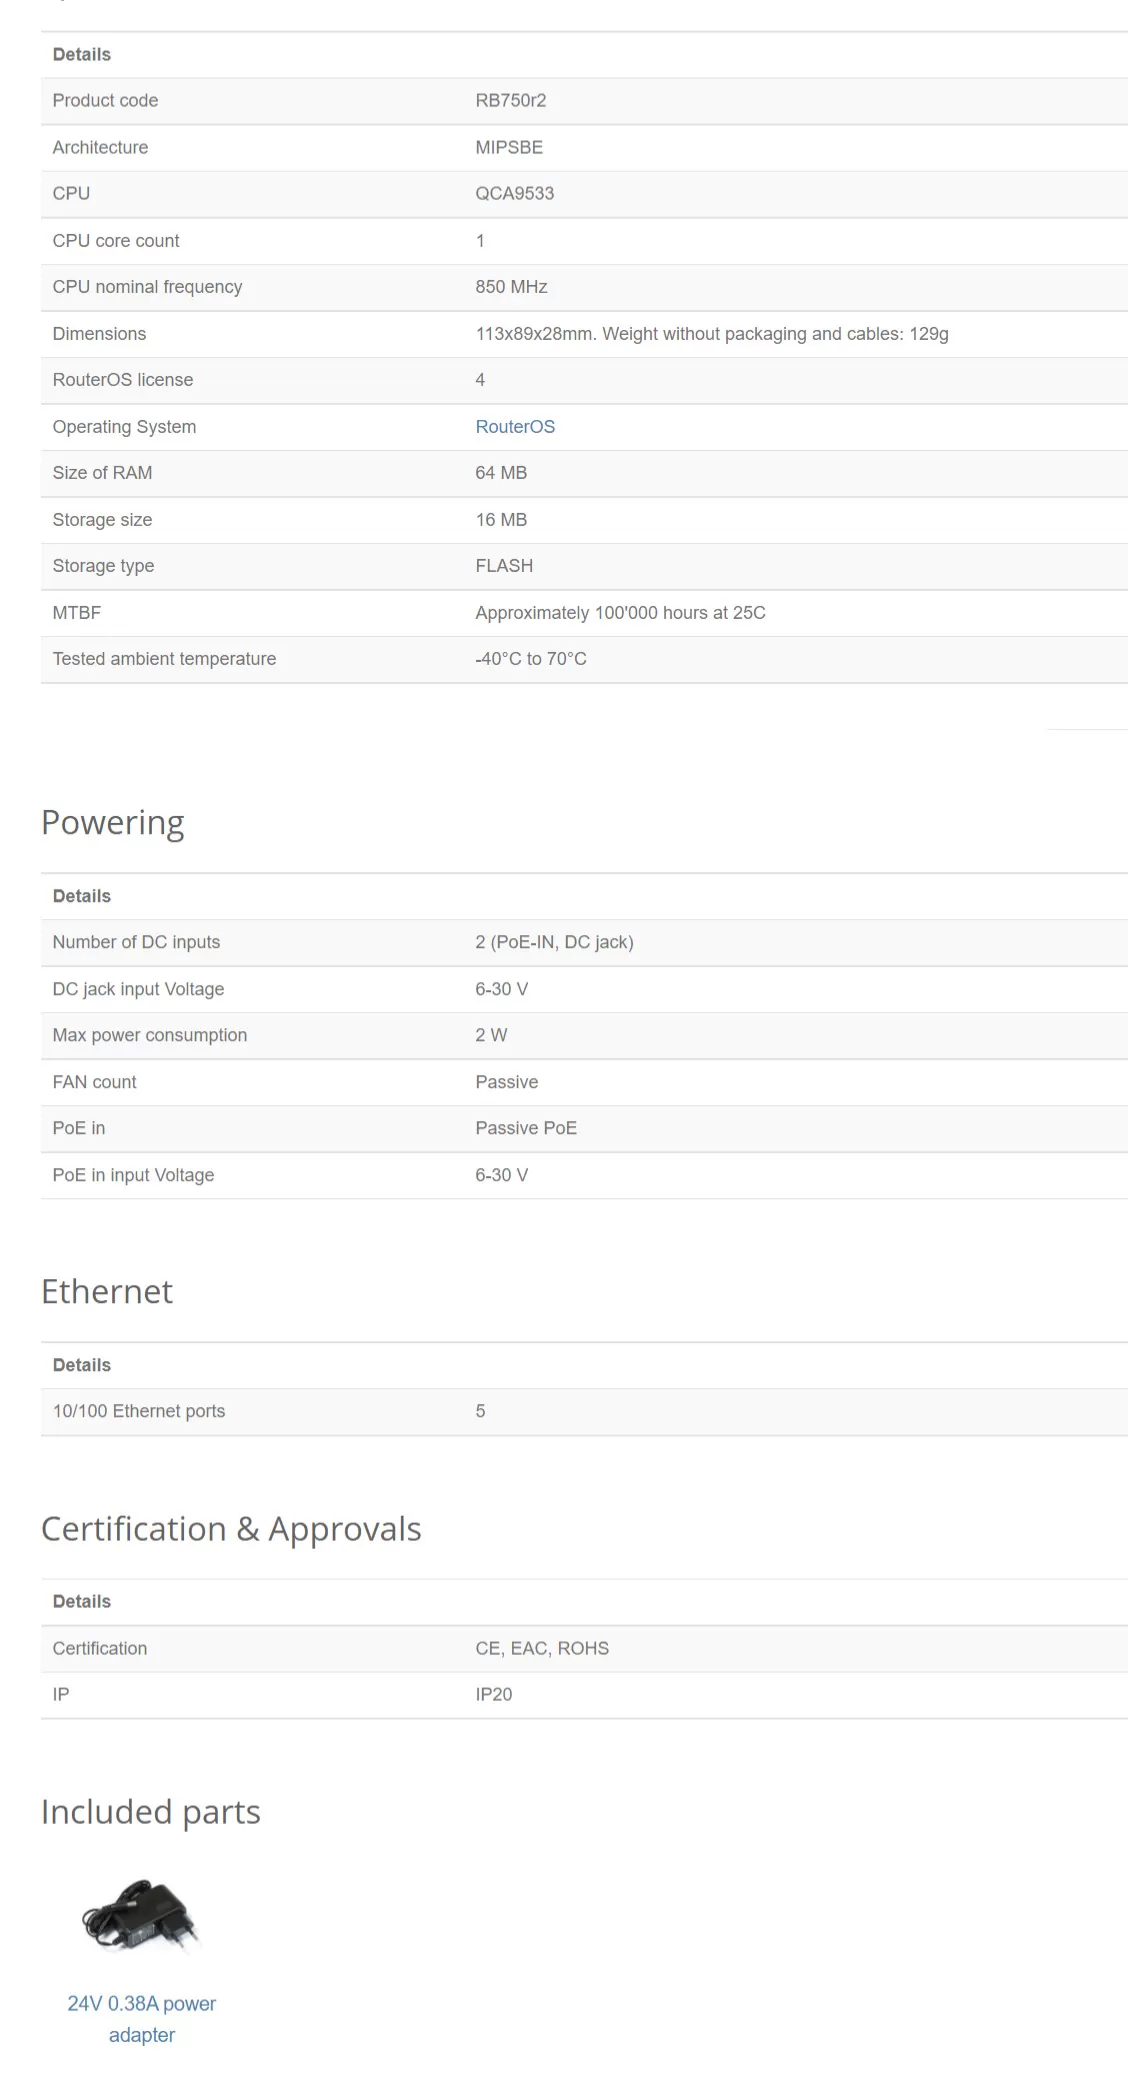Click the CPU nominal frequency 850 MHz value
The image size is (1128, 2087).
point(511,287)
